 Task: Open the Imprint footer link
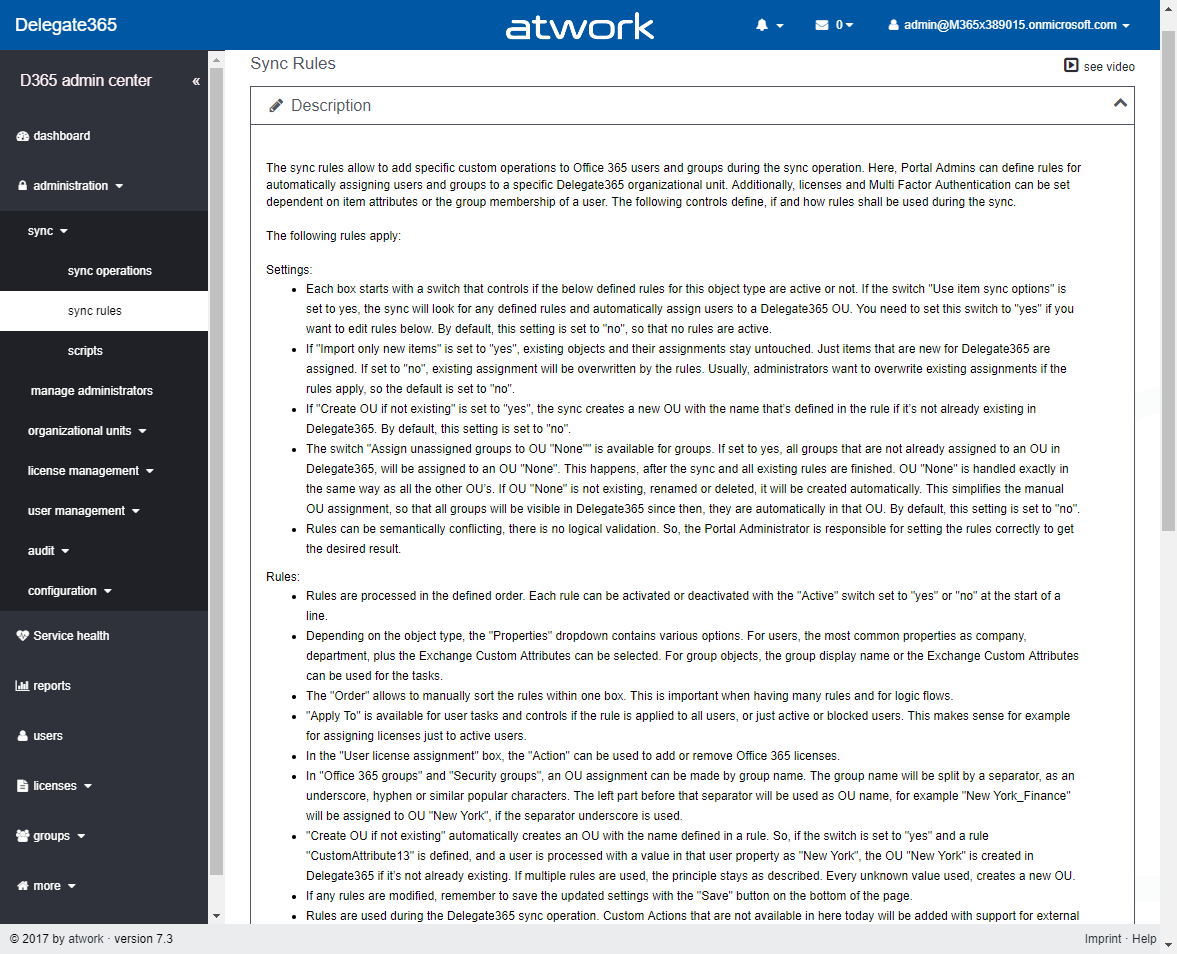click(1103, 938)
